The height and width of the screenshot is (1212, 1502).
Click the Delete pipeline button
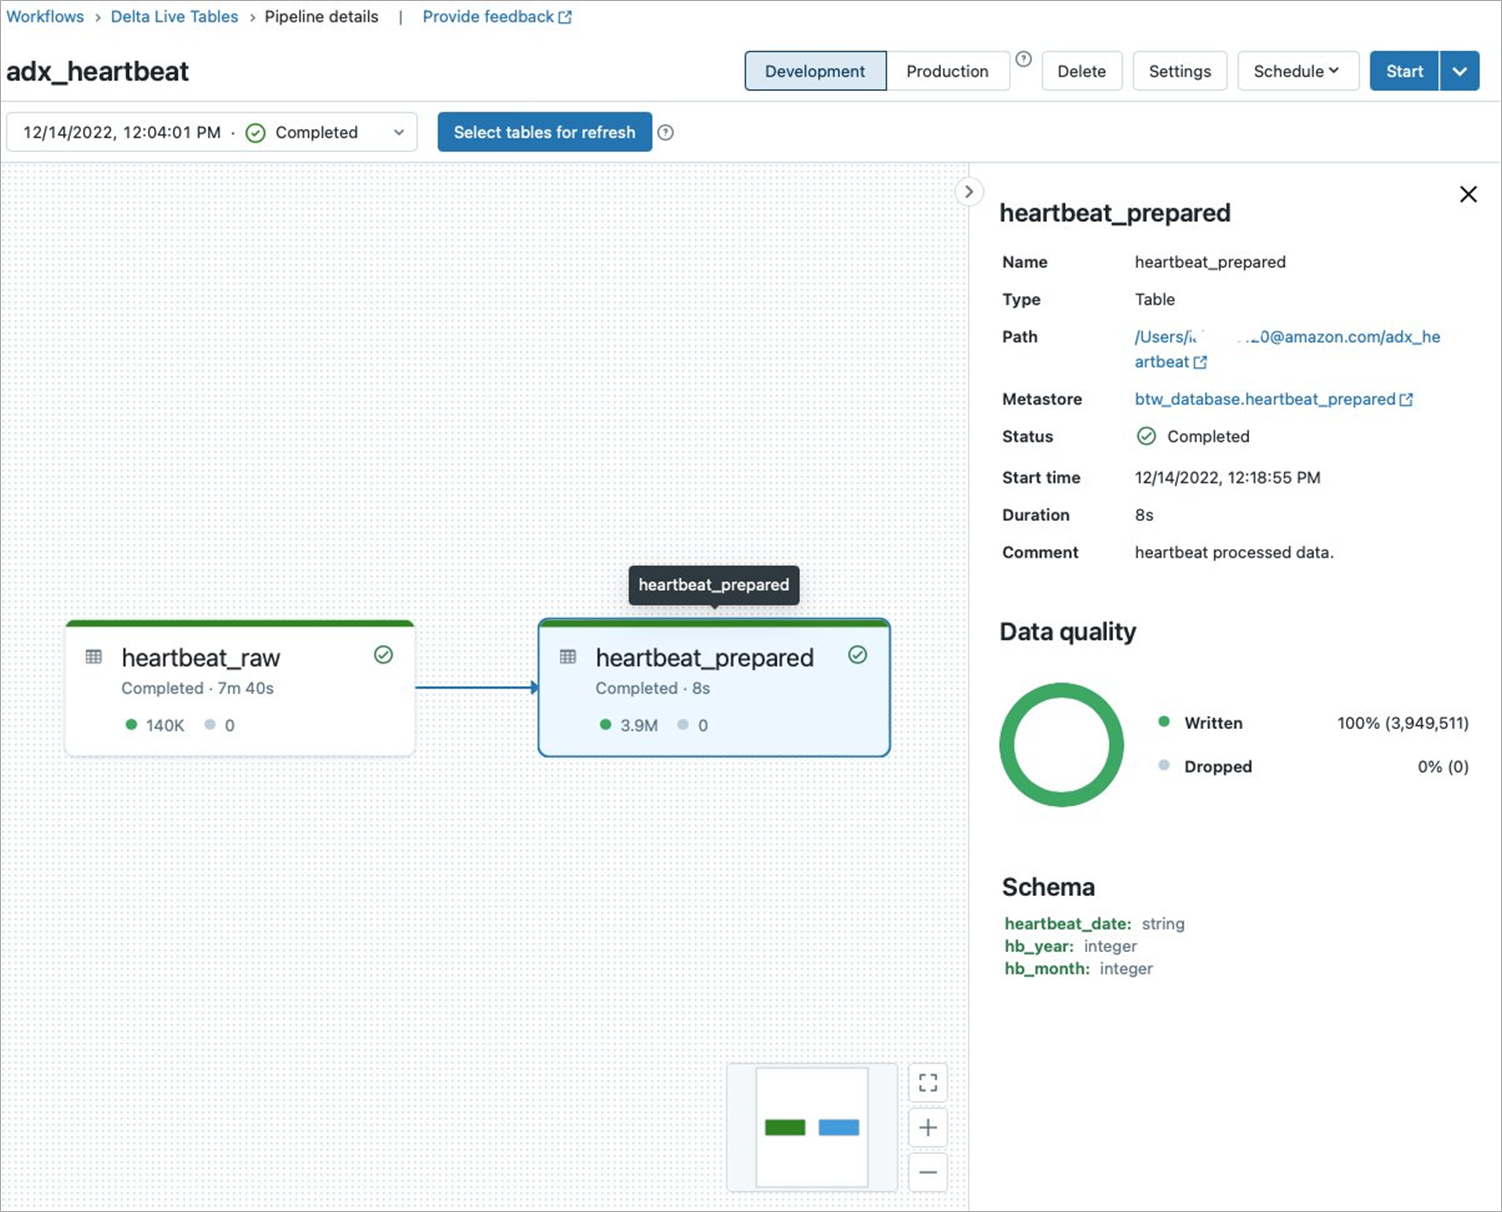tap(1081, 71)
